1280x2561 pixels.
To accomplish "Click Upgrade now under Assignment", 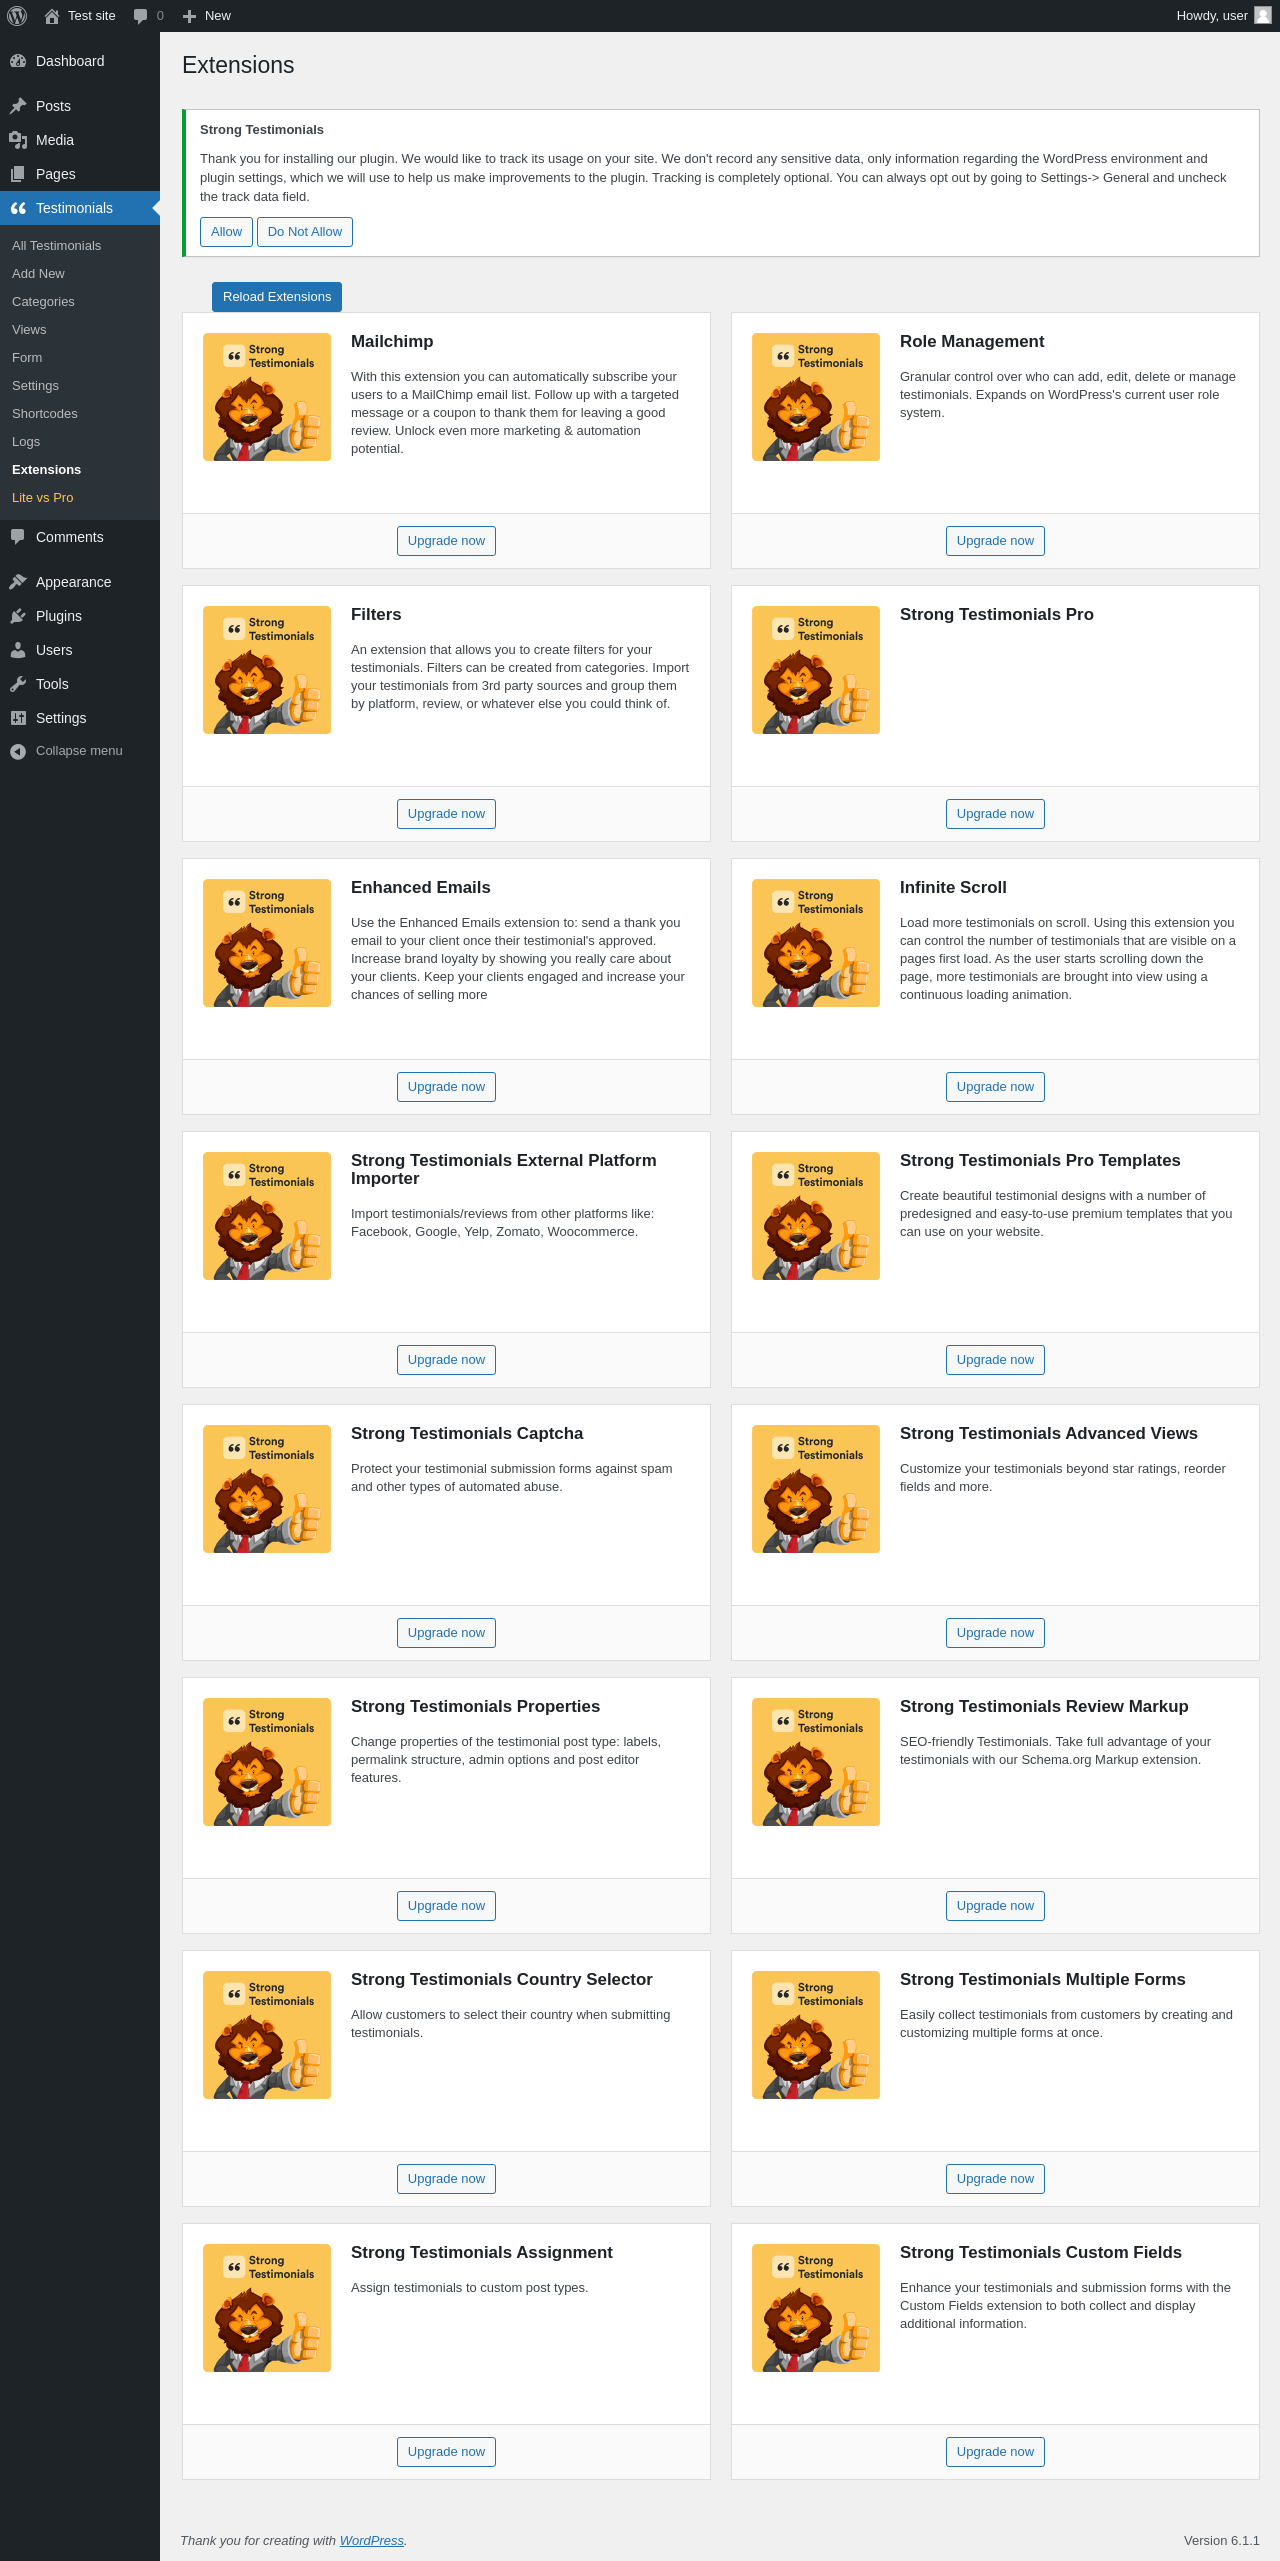I will (x=446, y=2452).
